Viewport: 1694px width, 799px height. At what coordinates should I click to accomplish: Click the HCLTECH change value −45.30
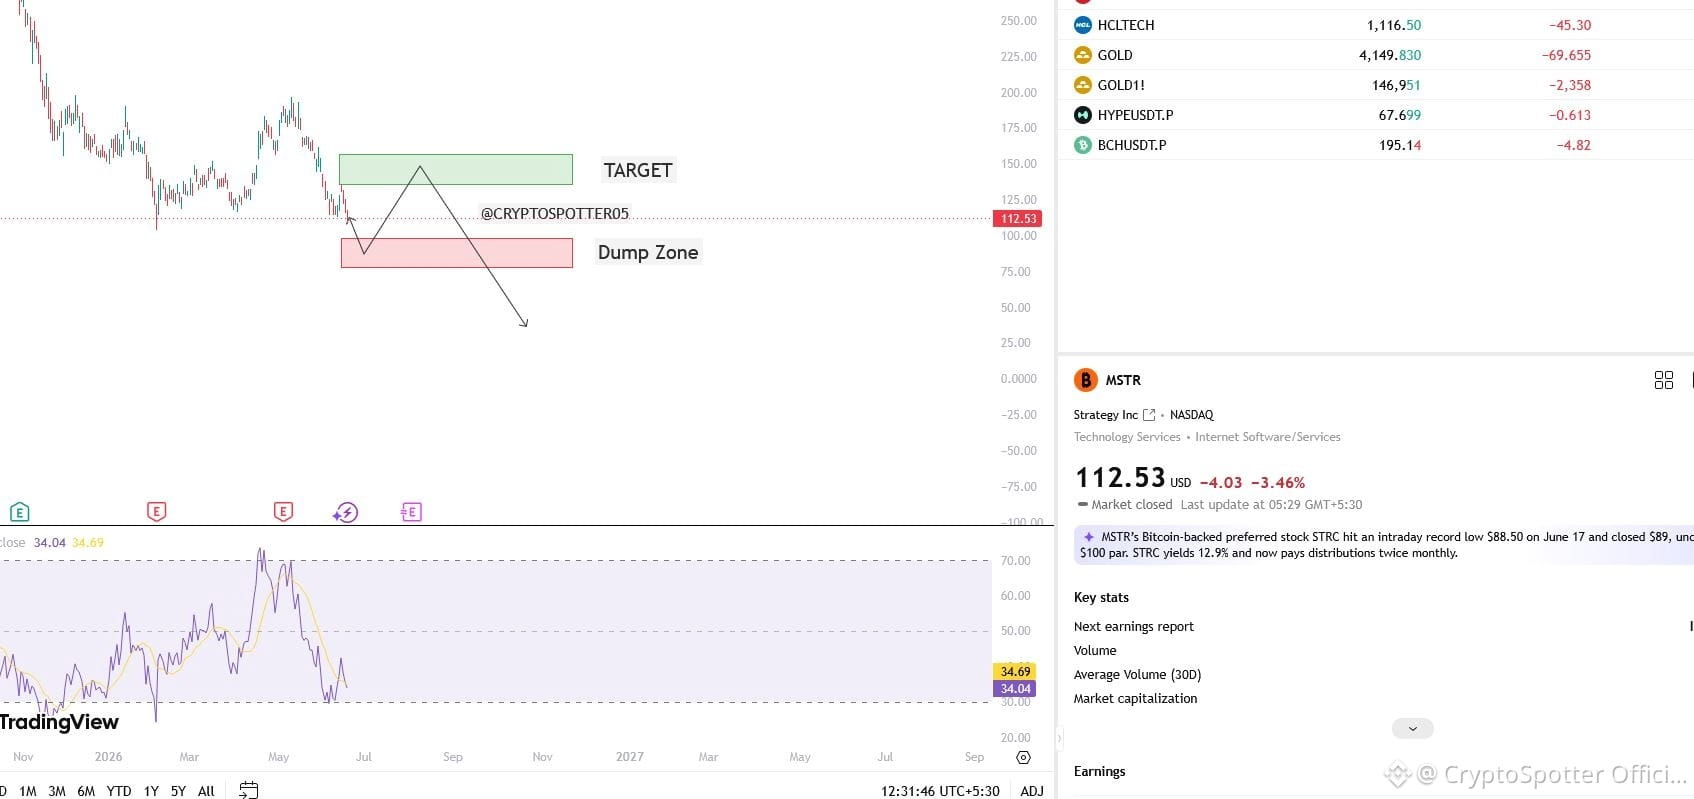pyautogui.click(x=1570, y=25)
